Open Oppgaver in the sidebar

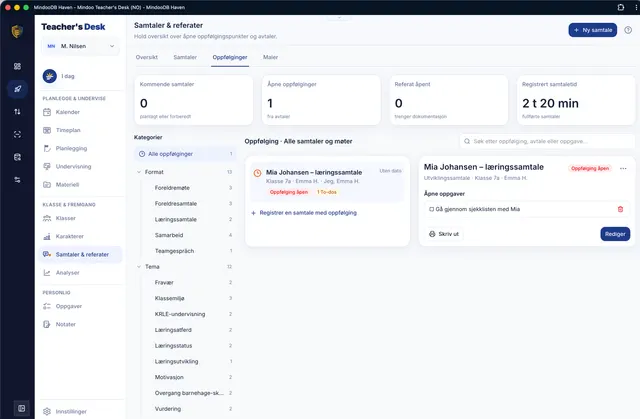(x=81, y=306)
